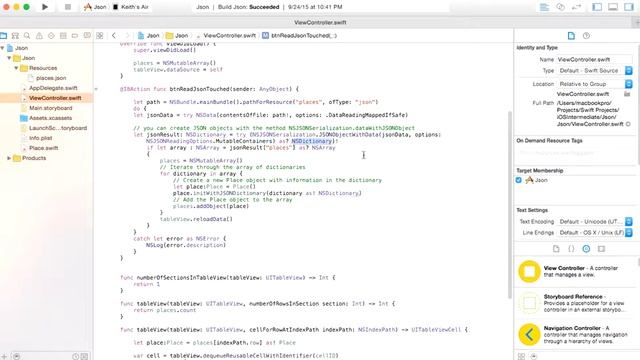Image resolution: width=640 pixels, height=360 pixels.
Task: Expand the Products folder
Action: point(9,158)
